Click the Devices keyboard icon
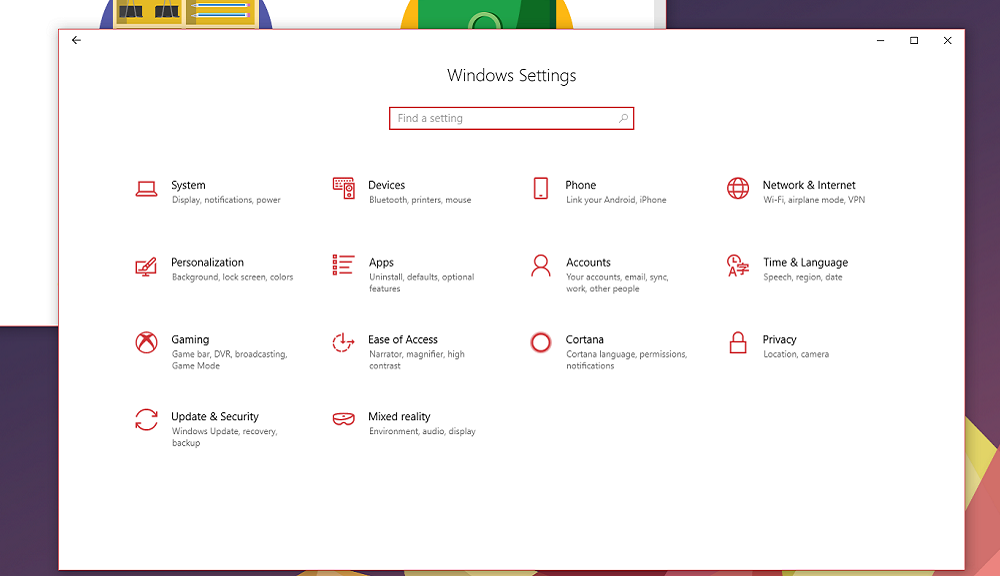The width and height of the screenshot is (1000, 576). click(x=343, y=188)
